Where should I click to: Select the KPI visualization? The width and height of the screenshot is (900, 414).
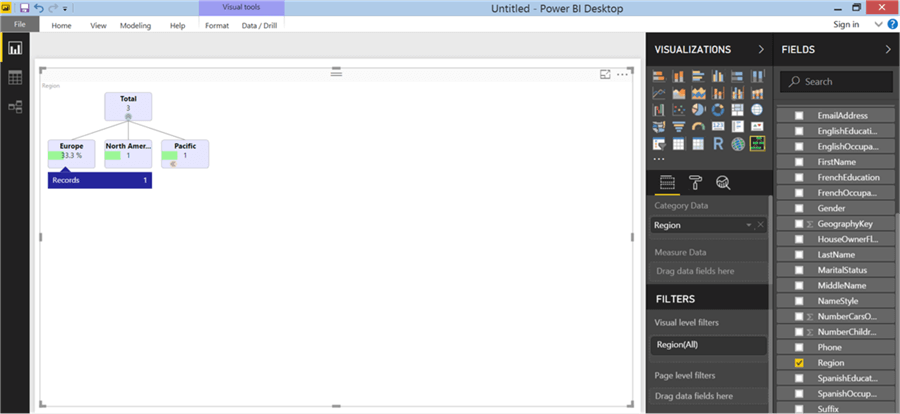coord(757,126)
